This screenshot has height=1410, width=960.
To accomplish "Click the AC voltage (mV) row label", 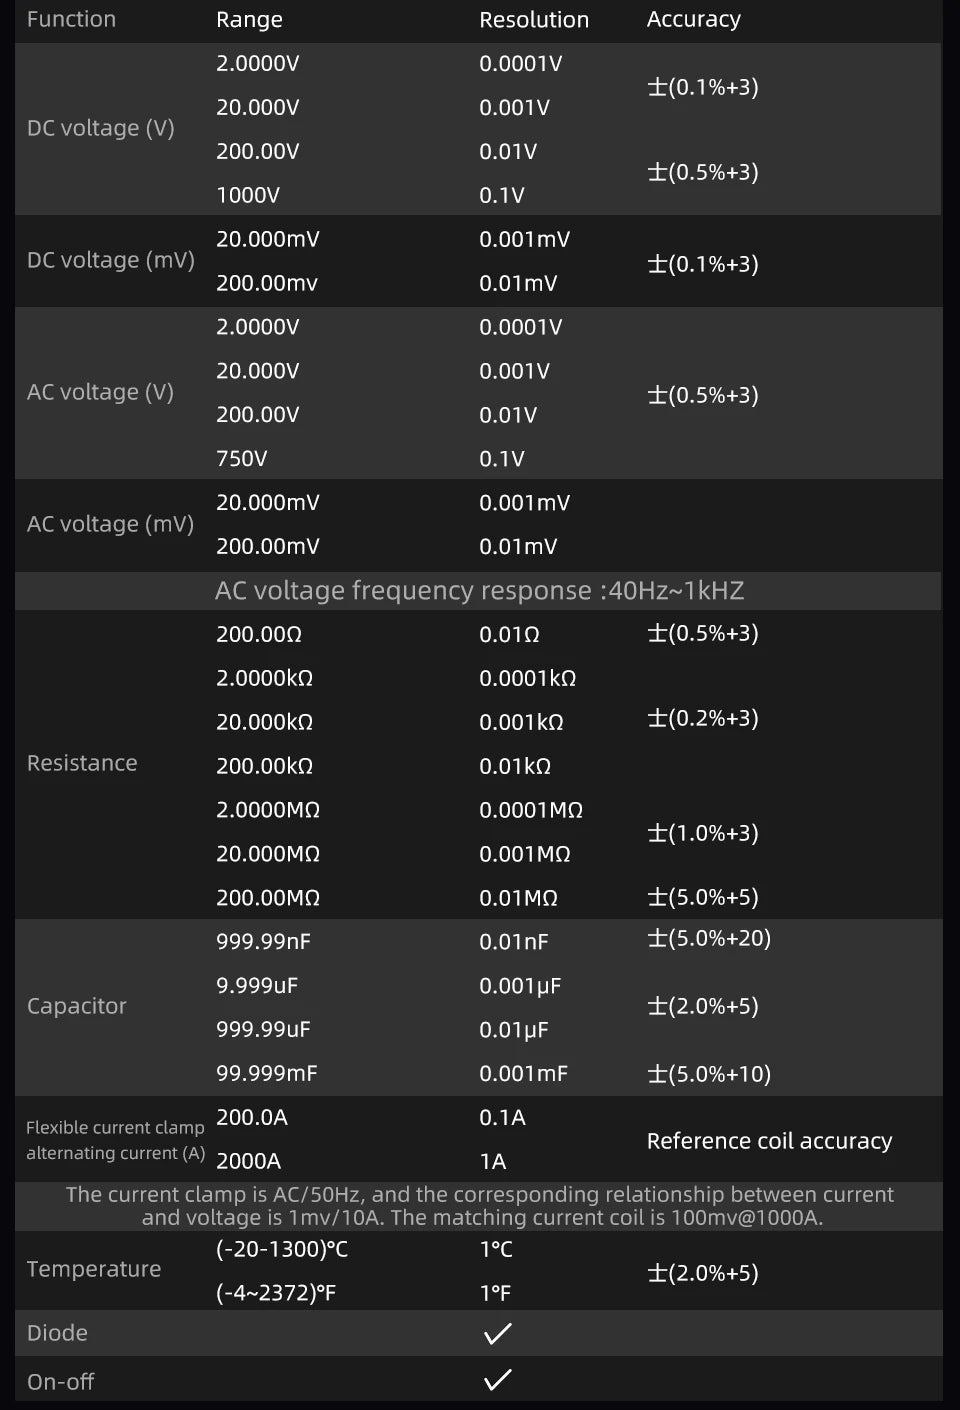I will (x=111, y=524).
